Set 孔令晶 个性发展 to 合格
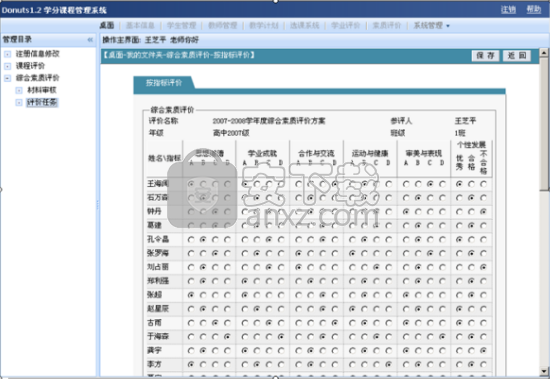This screenshot has height=379, width=550. coord(471,239)
